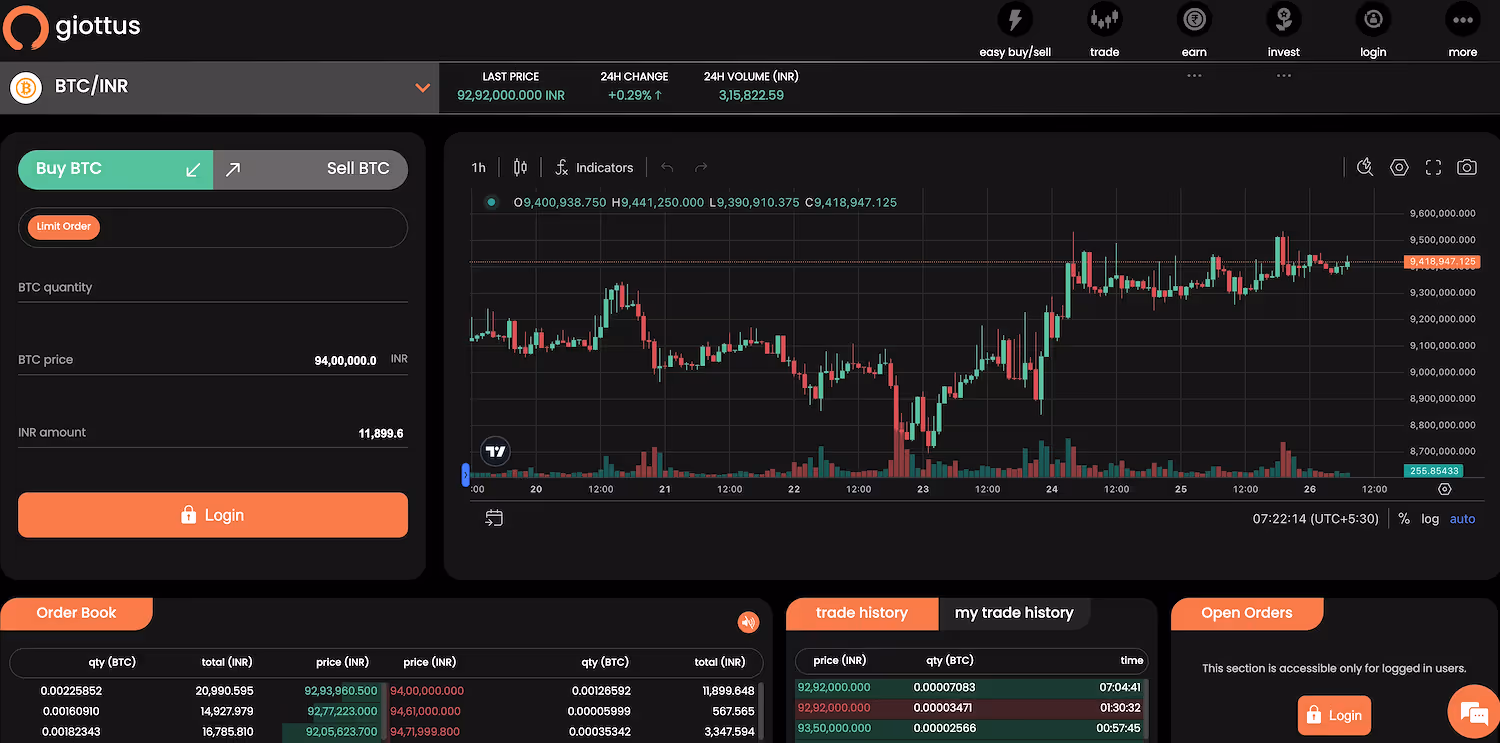Screen dimensions: 1500x743
Task: Open the 1h timeframe dropdown
Action: (479, 167)
